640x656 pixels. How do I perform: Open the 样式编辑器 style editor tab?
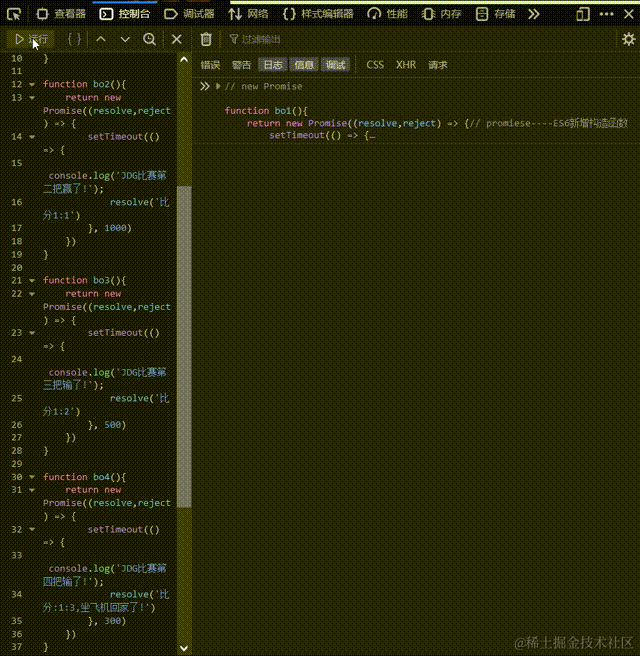click(318, 14)
